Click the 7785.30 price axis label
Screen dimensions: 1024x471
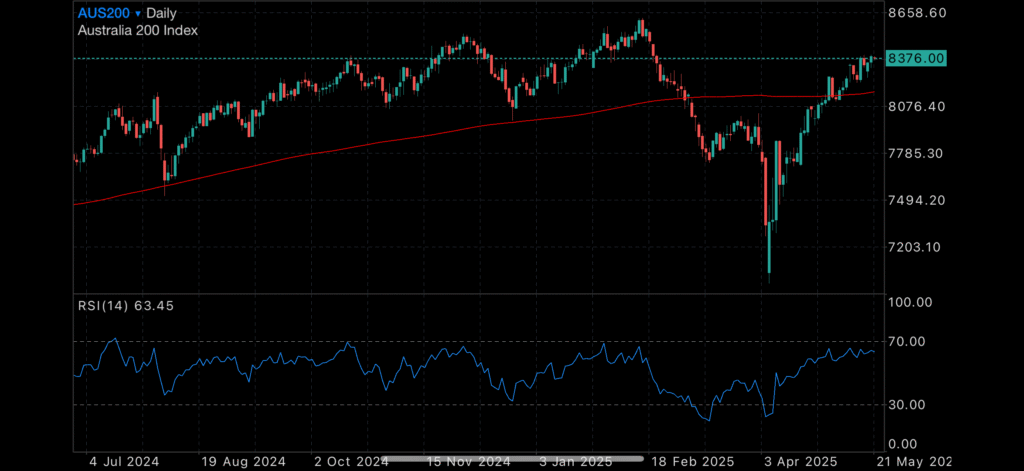[918, 154]
